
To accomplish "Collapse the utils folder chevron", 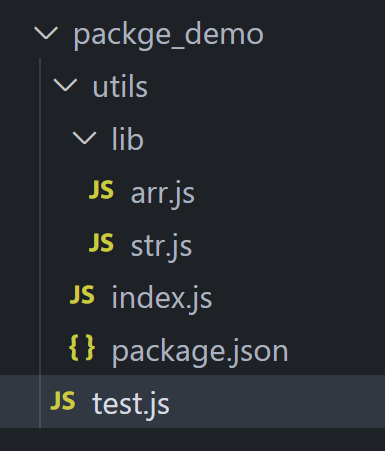I will (x=65, y=85).
